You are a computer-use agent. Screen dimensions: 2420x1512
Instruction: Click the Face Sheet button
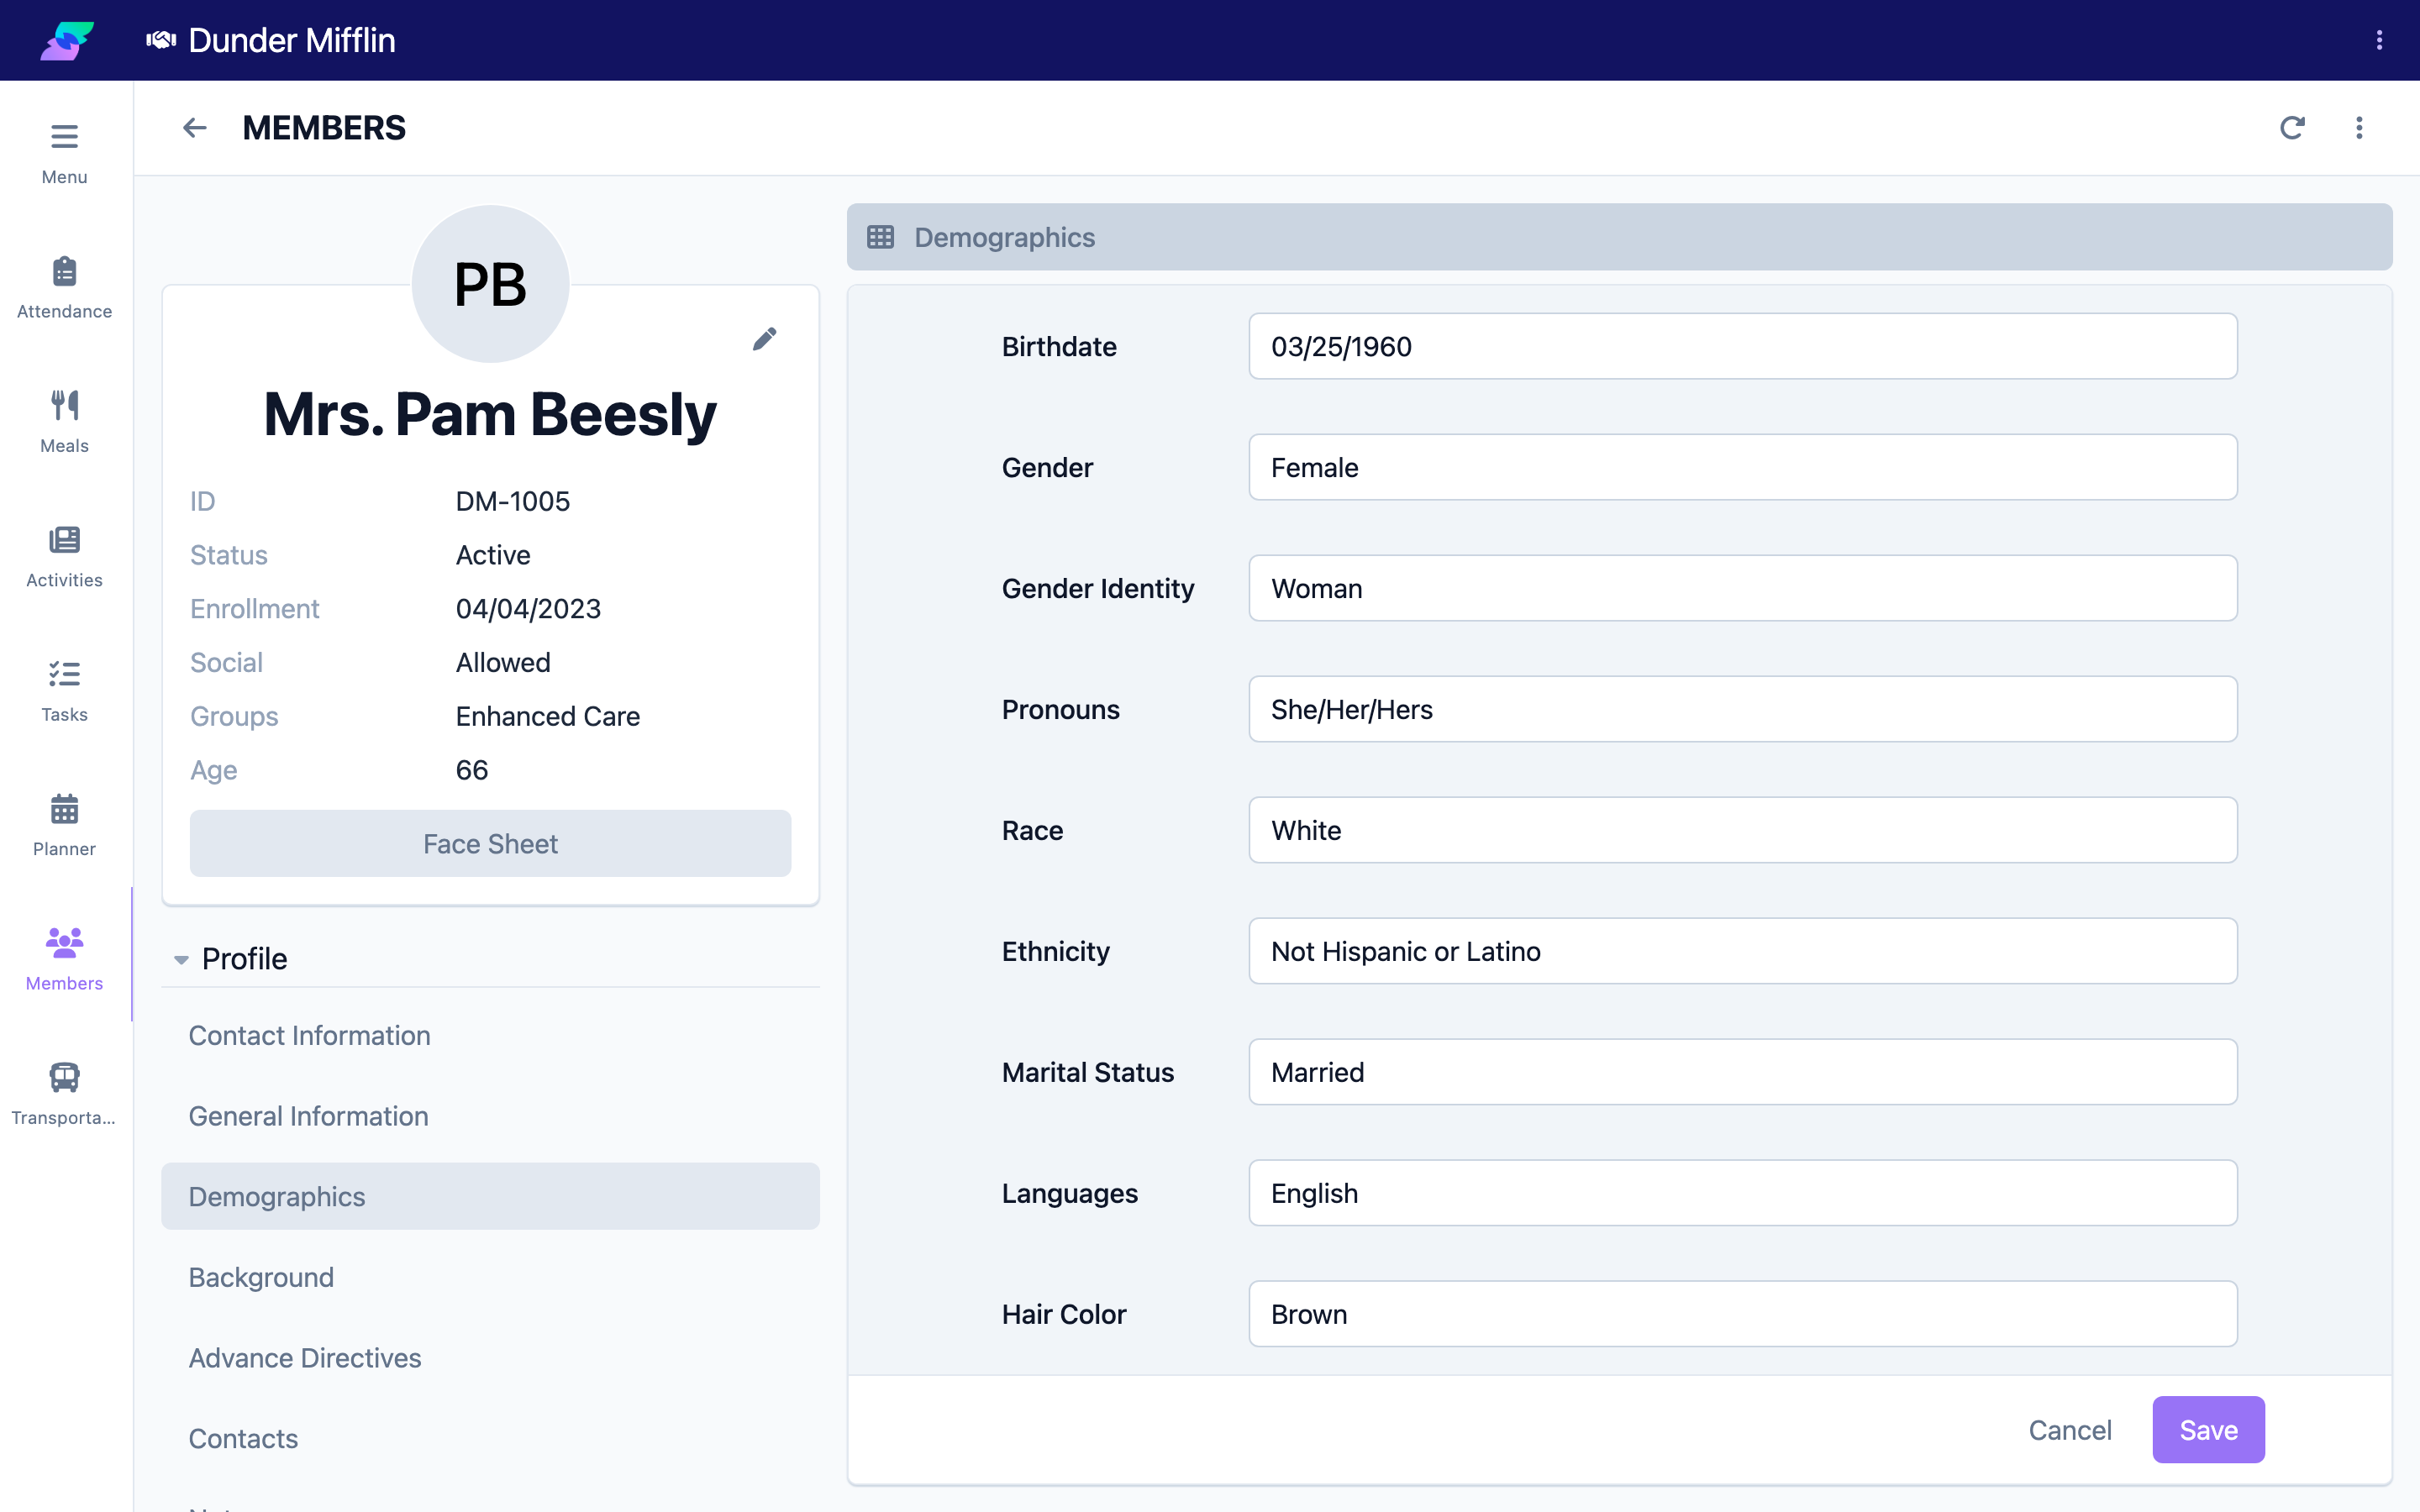click(x=490, y=843)
